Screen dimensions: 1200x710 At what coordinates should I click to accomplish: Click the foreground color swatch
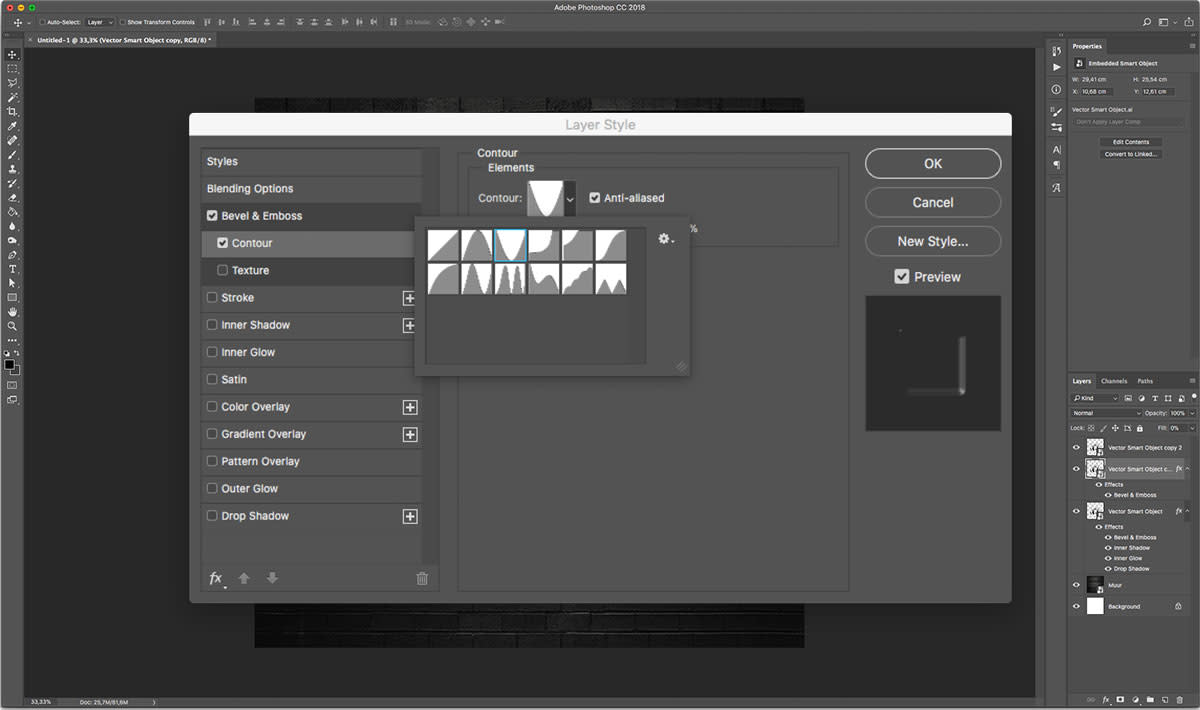pos(10,364)
